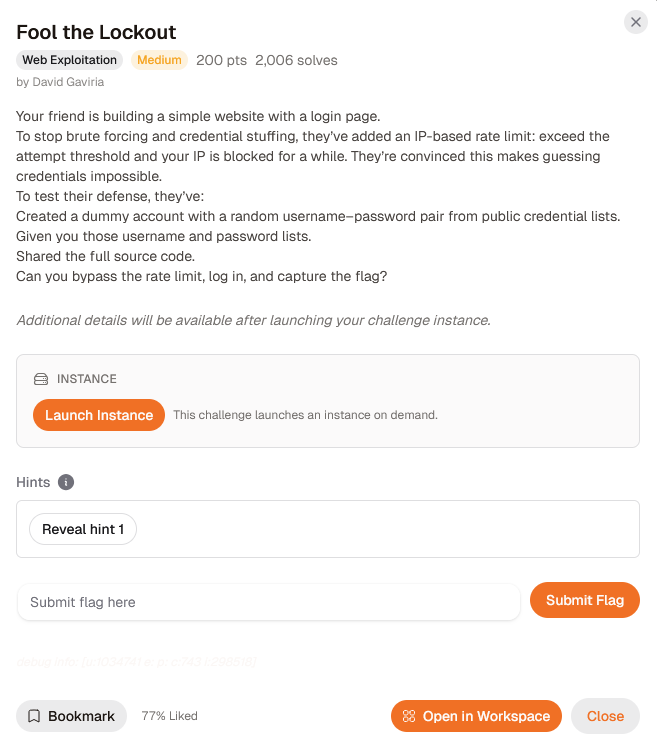Viewport: 657px width, 750px height.
Task: Submit the flag
Action: coord(585,600)
